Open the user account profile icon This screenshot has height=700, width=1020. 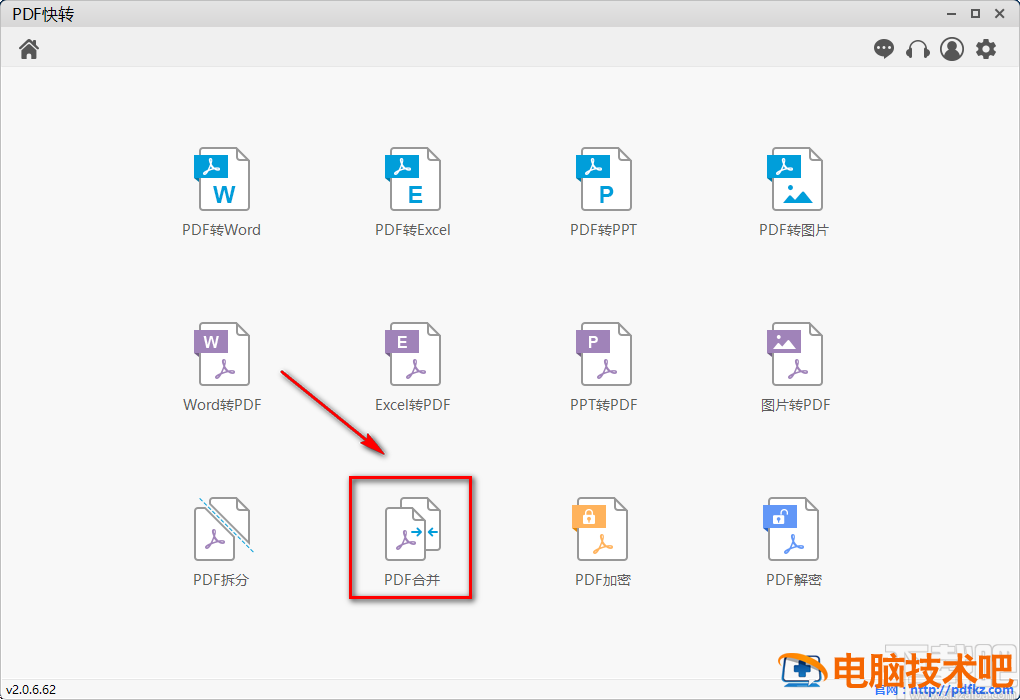952,49
